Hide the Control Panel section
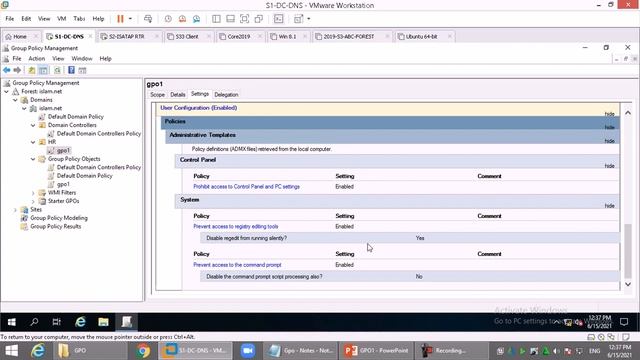Image resolution: width=640 pixels, height=360 pixels. [x=609, y=166]
